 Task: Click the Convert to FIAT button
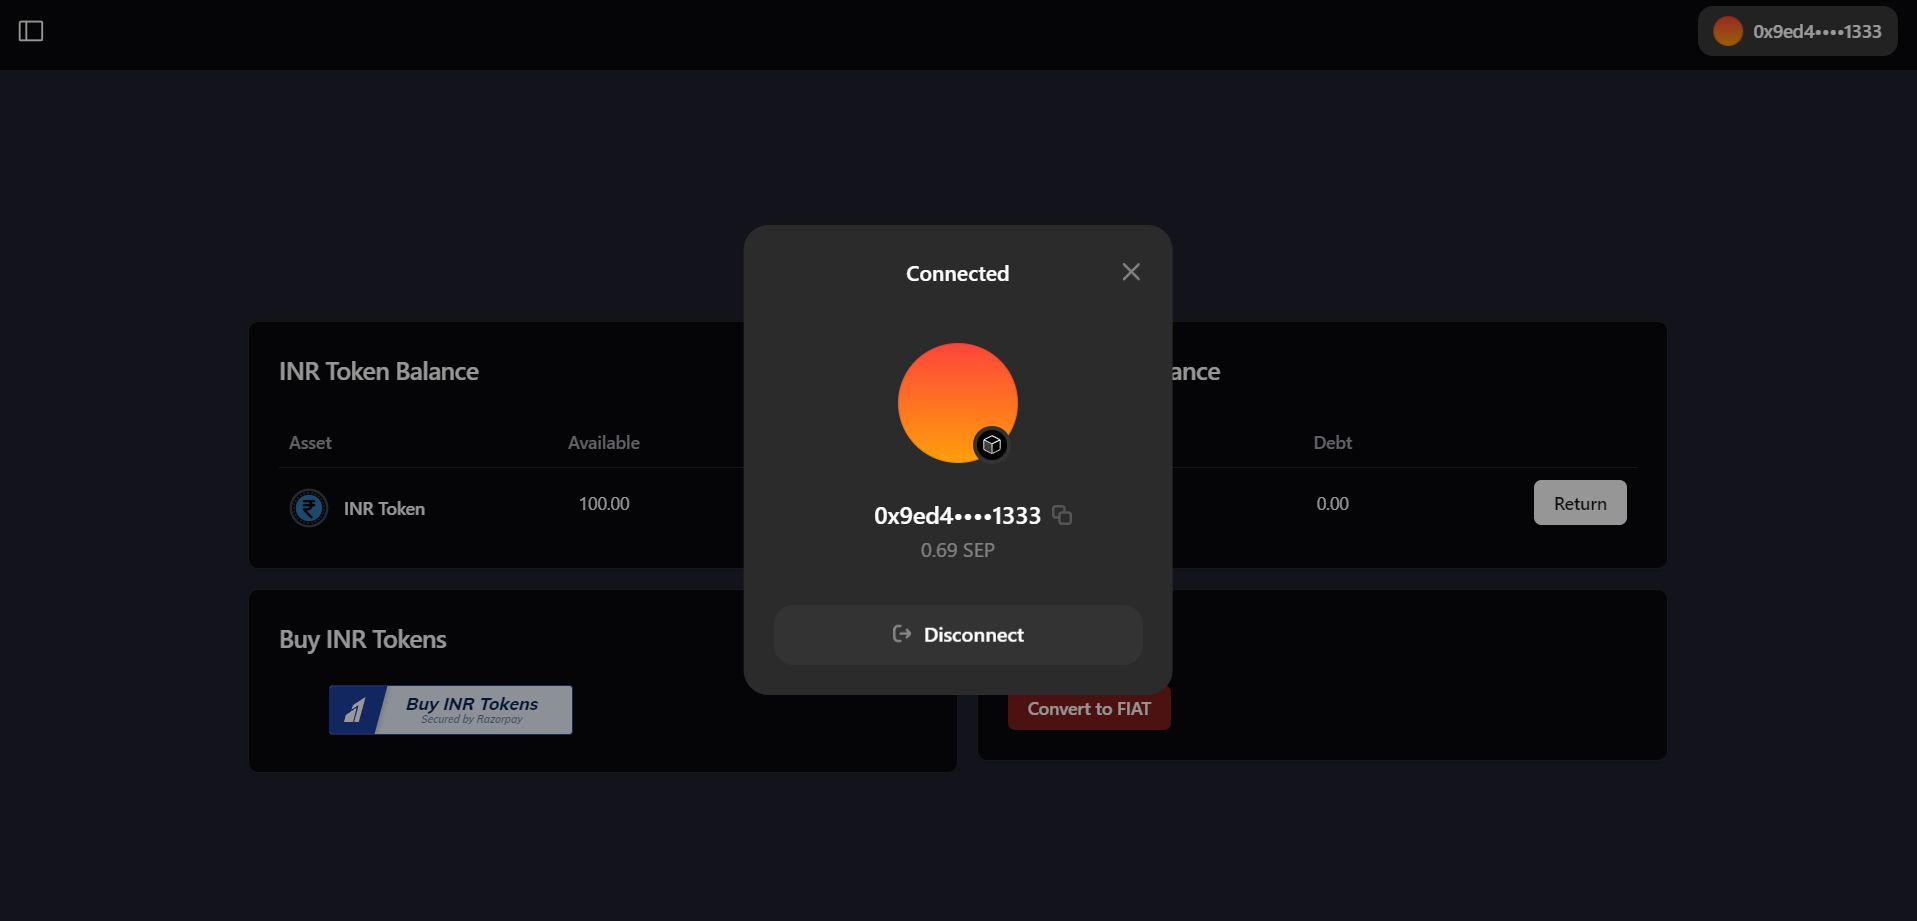point(1089,709)
